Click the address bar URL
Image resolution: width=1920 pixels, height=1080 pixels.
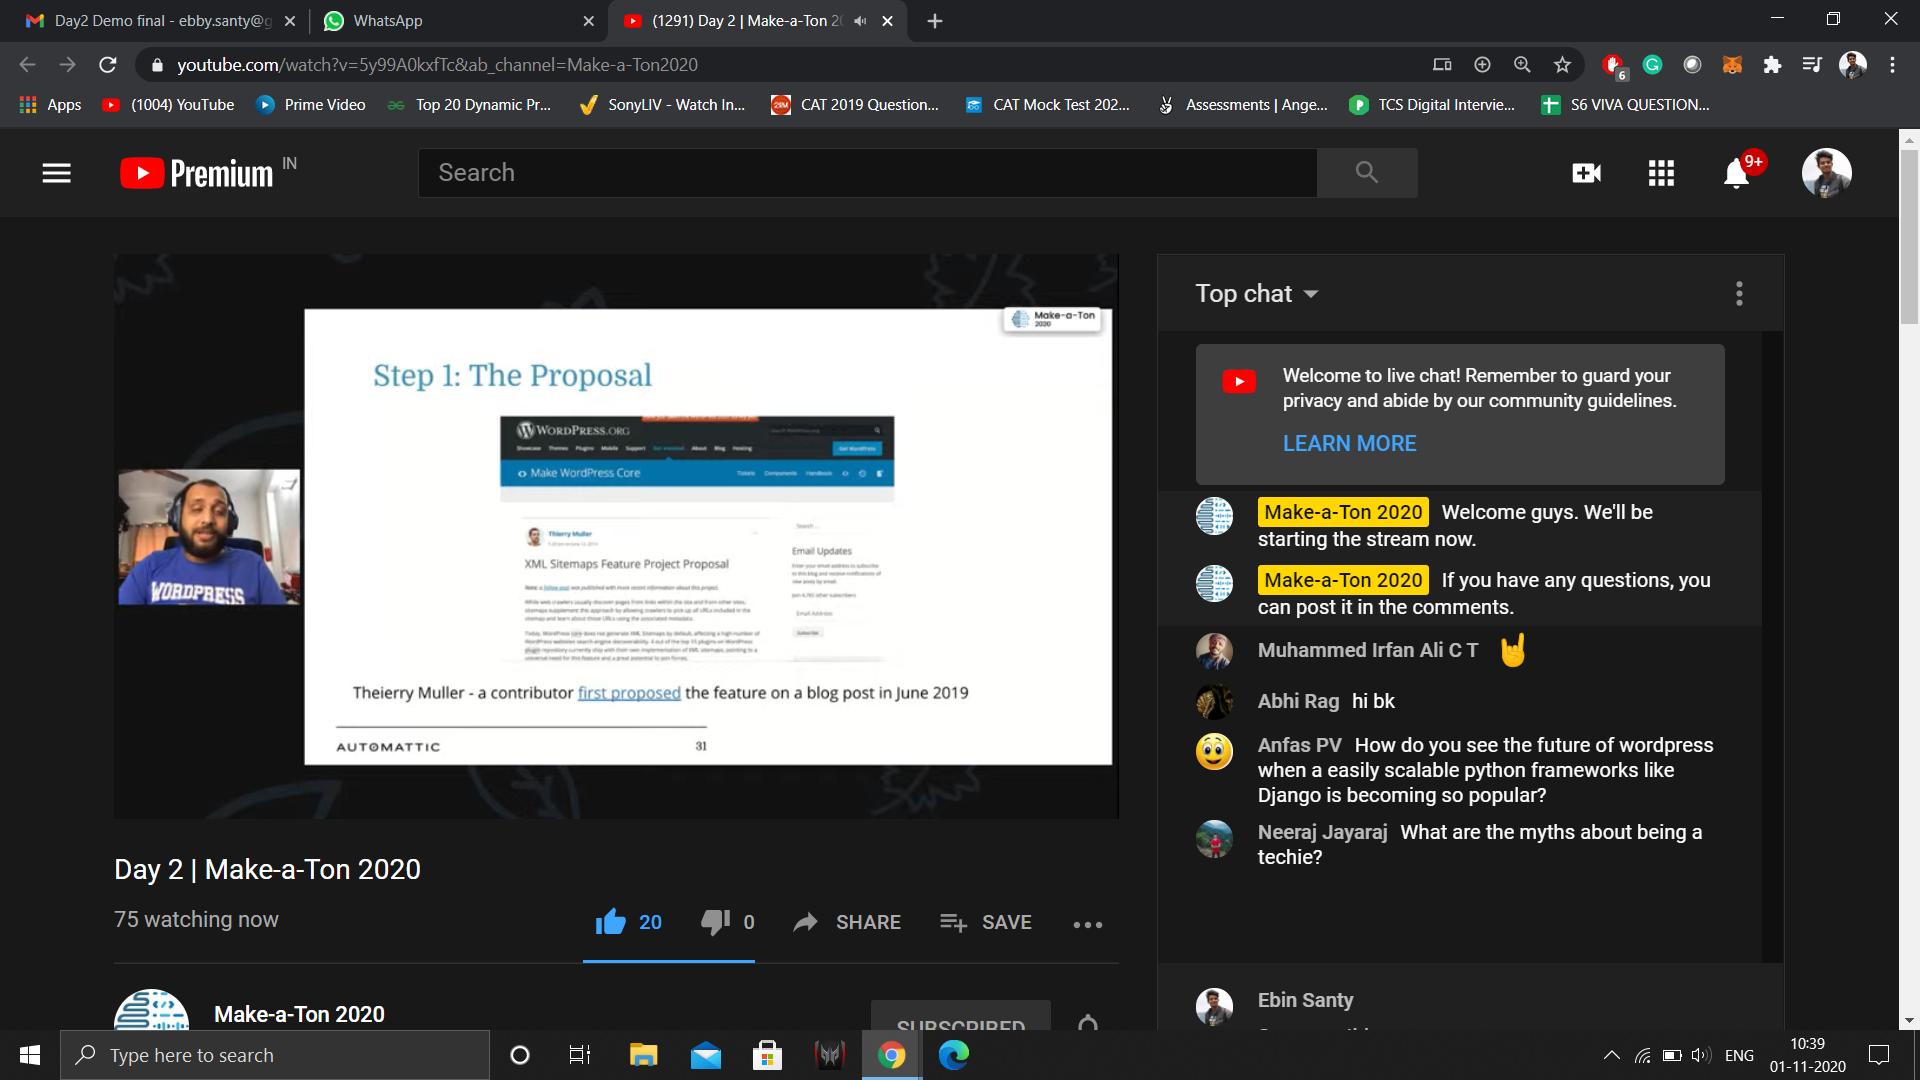(437, 65)
